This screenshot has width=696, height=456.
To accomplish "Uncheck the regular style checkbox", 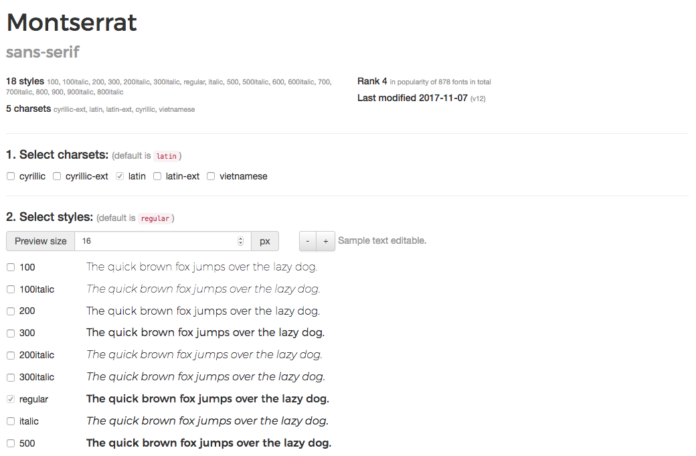I will pyautogui.click(x=10, y=399).
